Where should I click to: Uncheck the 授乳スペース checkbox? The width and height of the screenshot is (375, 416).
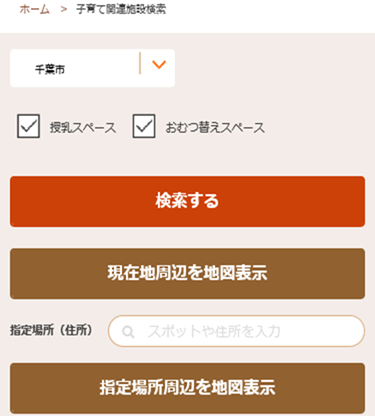pos(29,126)
